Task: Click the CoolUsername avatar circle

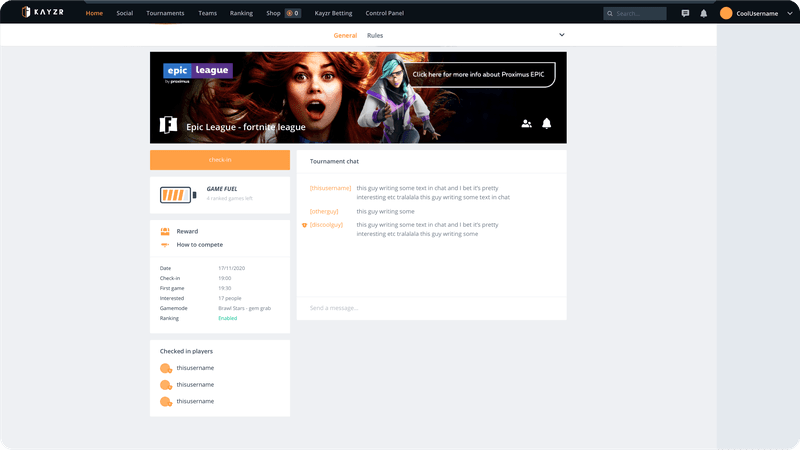Action: pyautogui.click(x=726, y=13)
